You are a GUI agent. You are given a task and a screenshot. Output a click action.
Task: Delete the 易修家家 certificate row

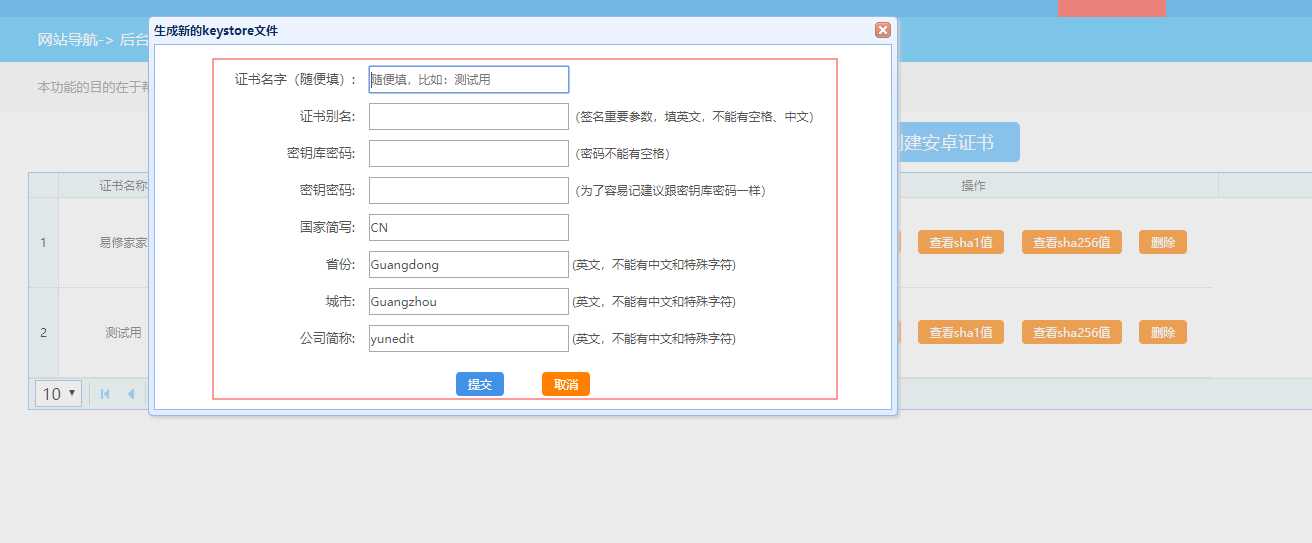pyautogui.click(x=1163, y=242)
